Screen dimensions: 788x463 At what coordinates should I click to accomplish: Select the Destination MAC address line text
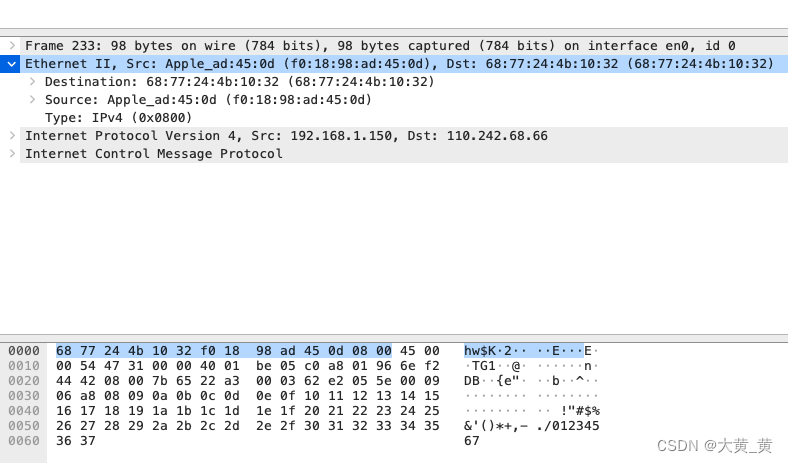240,81
